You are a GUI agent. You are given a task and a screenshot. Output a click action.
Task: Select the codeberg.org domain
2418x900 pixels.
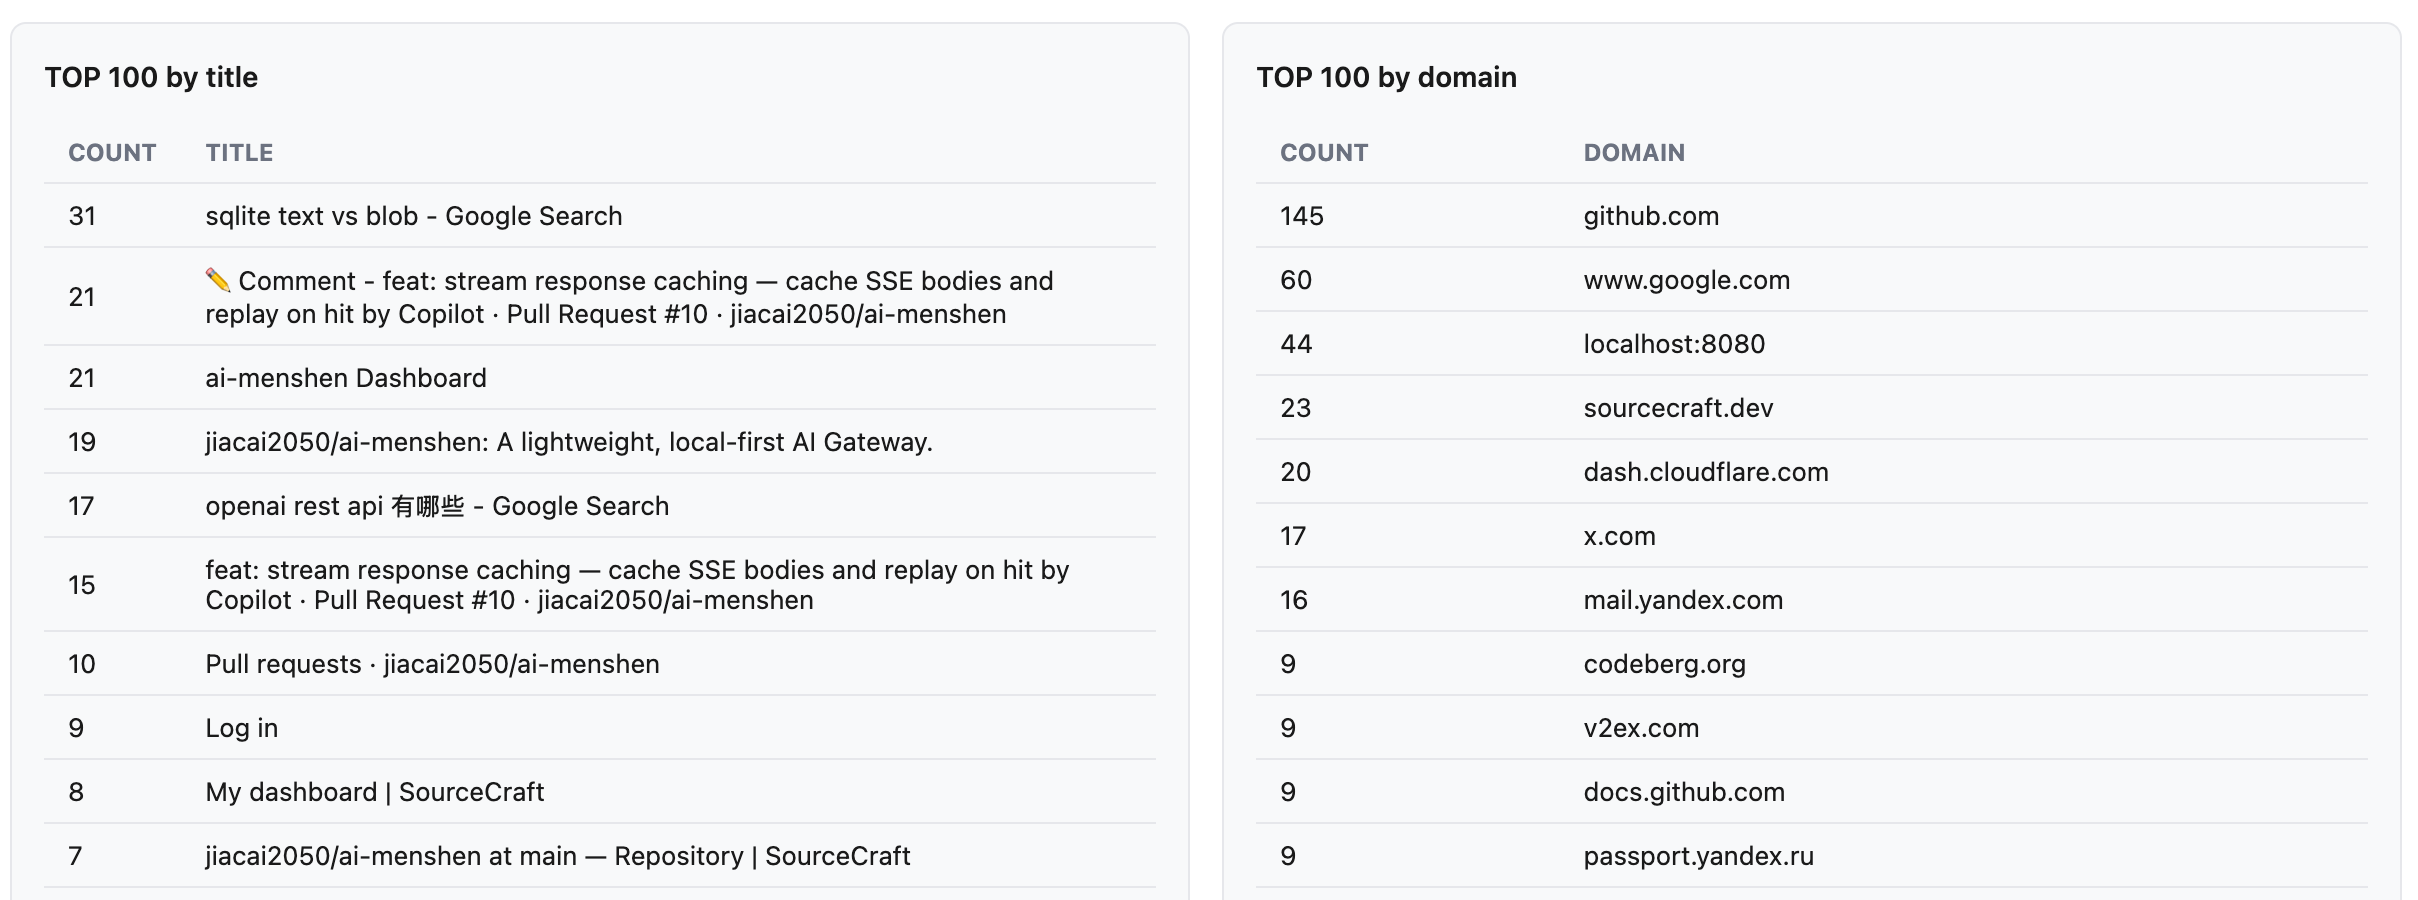(1665, 664)
